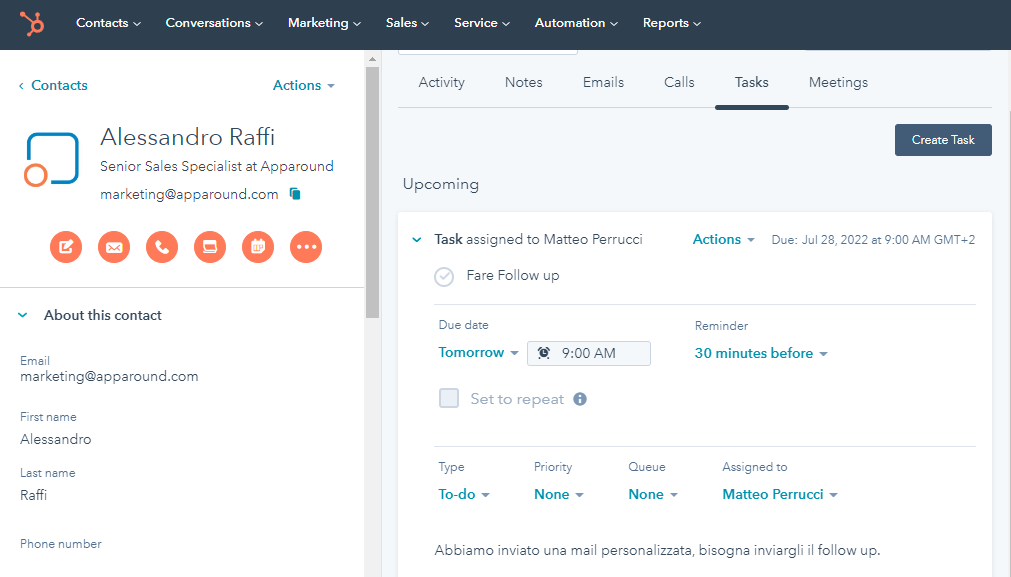Switch to the Emails tab
Screen dimensions: 1011x577
tap(603, 82)
